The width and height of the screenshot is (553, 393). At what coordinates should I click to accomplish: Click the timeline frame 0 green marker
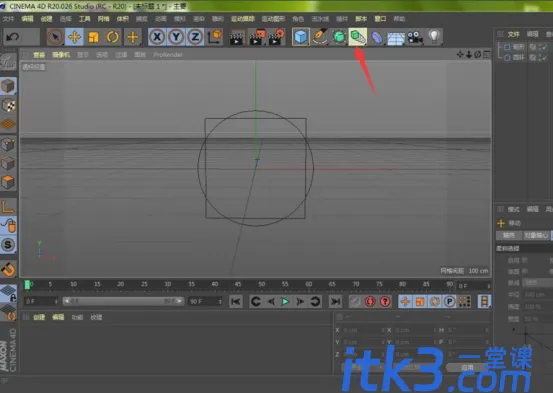pyautogui.click(x=27, y=285)
